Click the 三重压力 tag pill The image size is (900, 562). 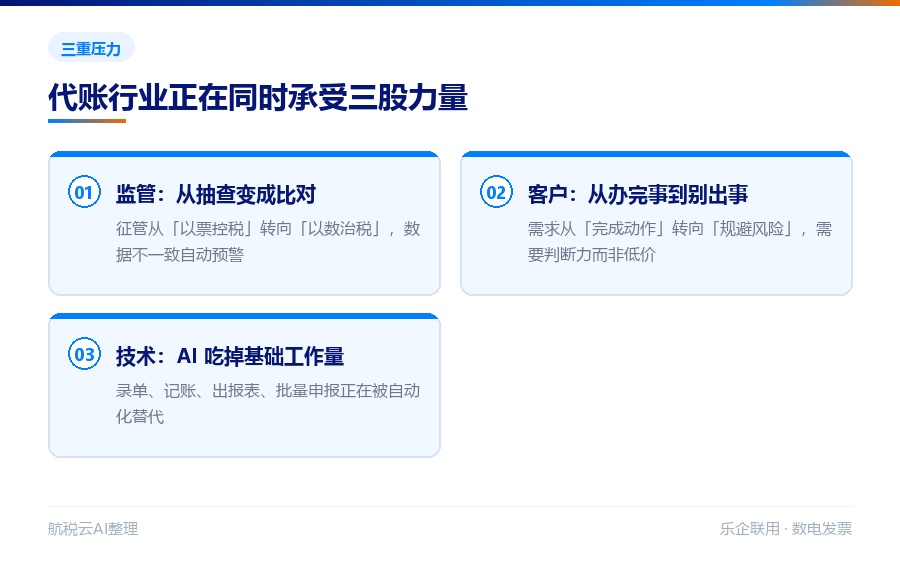pos(91,48)
